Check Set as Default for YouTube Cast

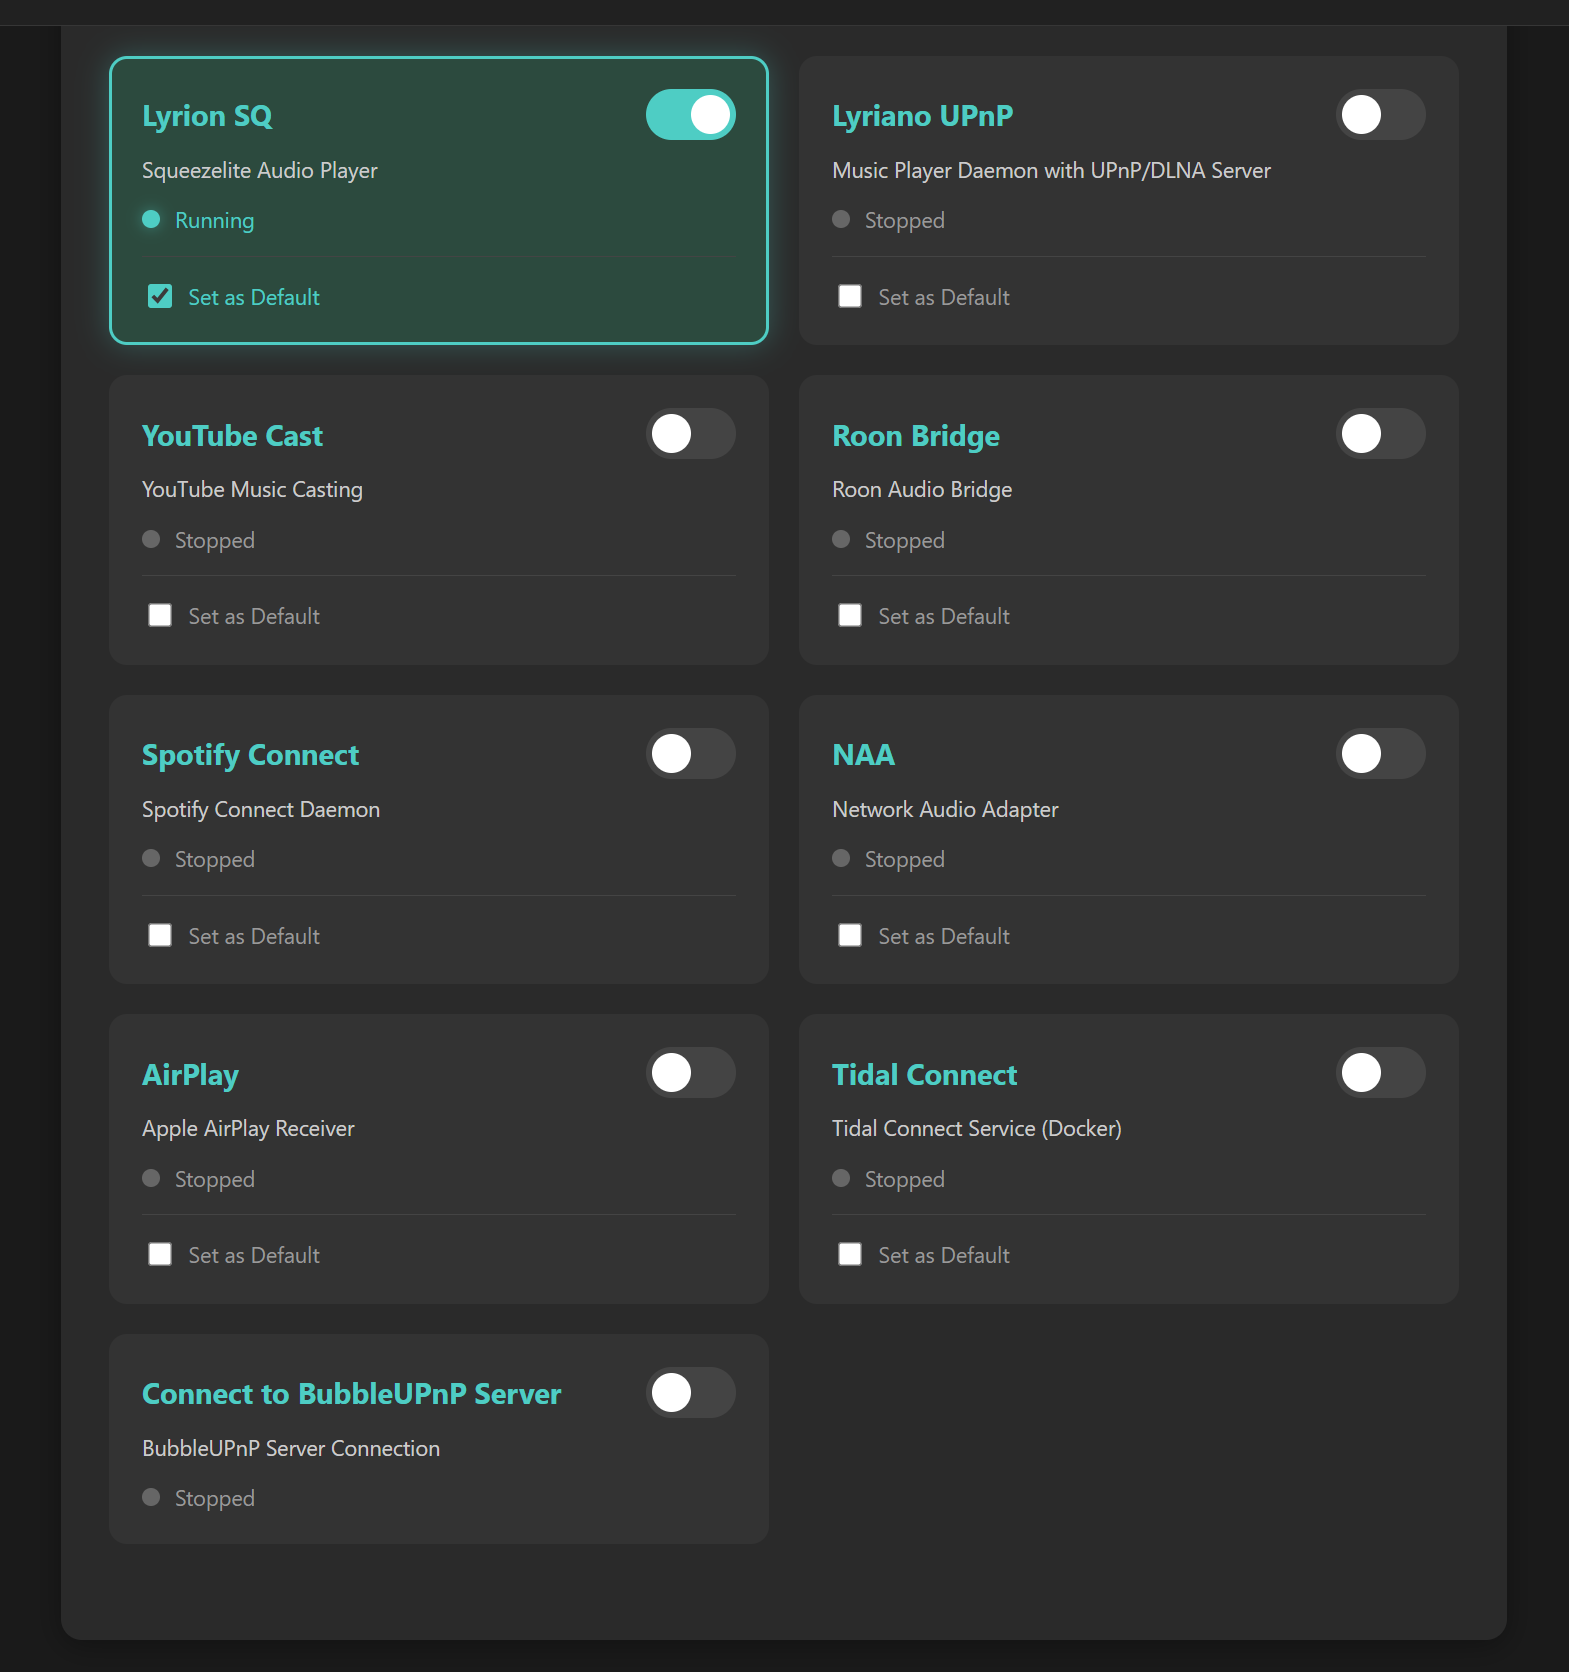[160, 615]
